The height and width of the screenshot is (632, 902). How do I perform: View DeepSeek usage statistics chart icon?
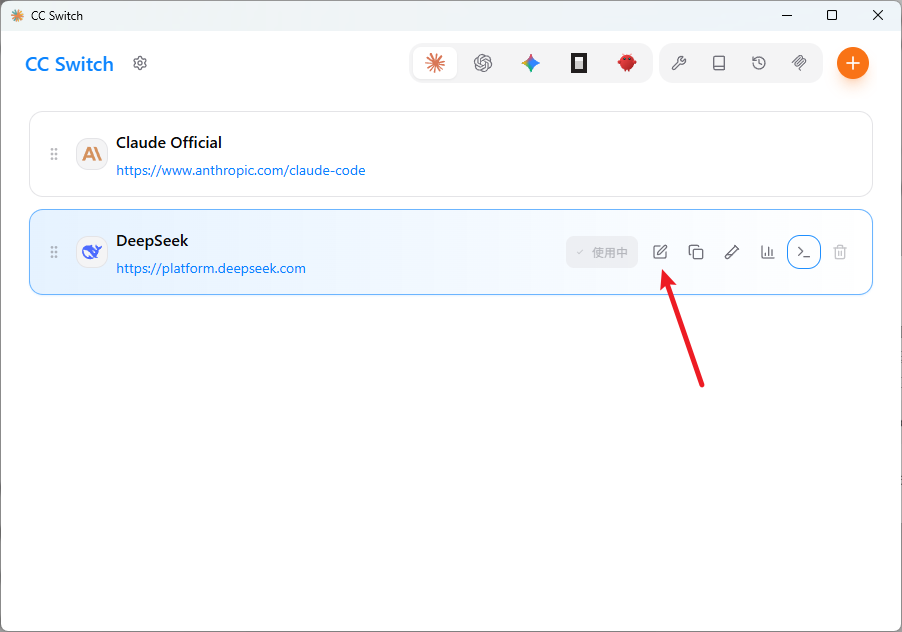click(767, 252)
